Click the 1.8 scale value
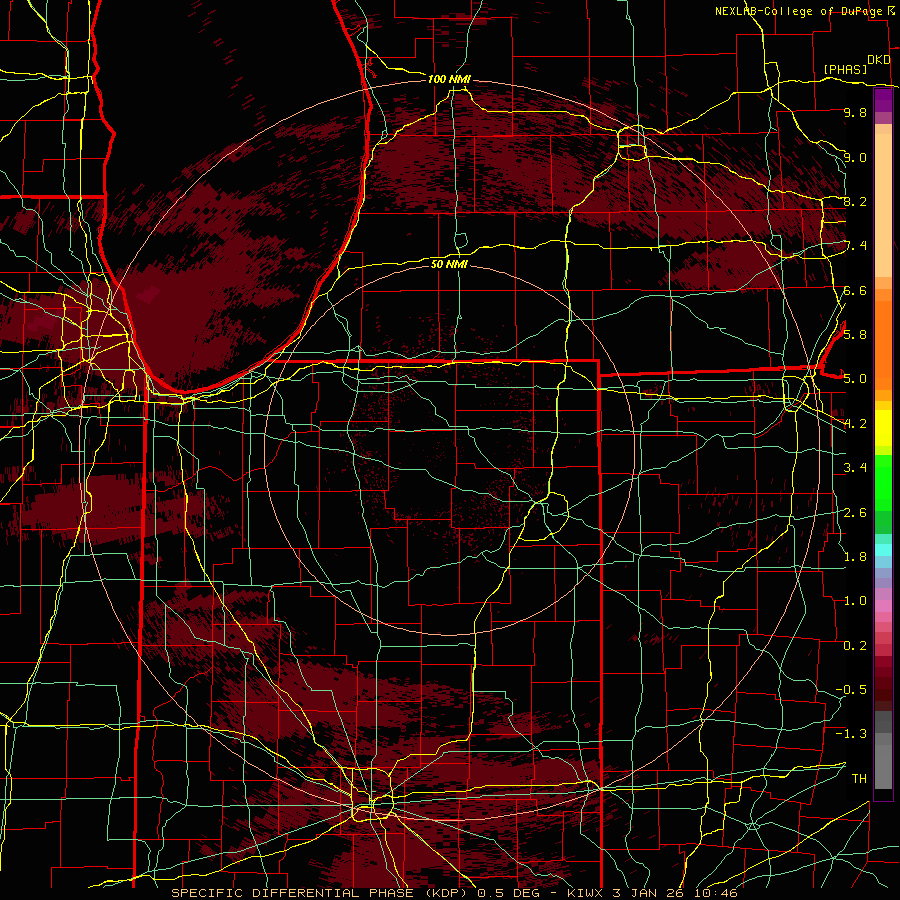 click(x=855, y=556)
